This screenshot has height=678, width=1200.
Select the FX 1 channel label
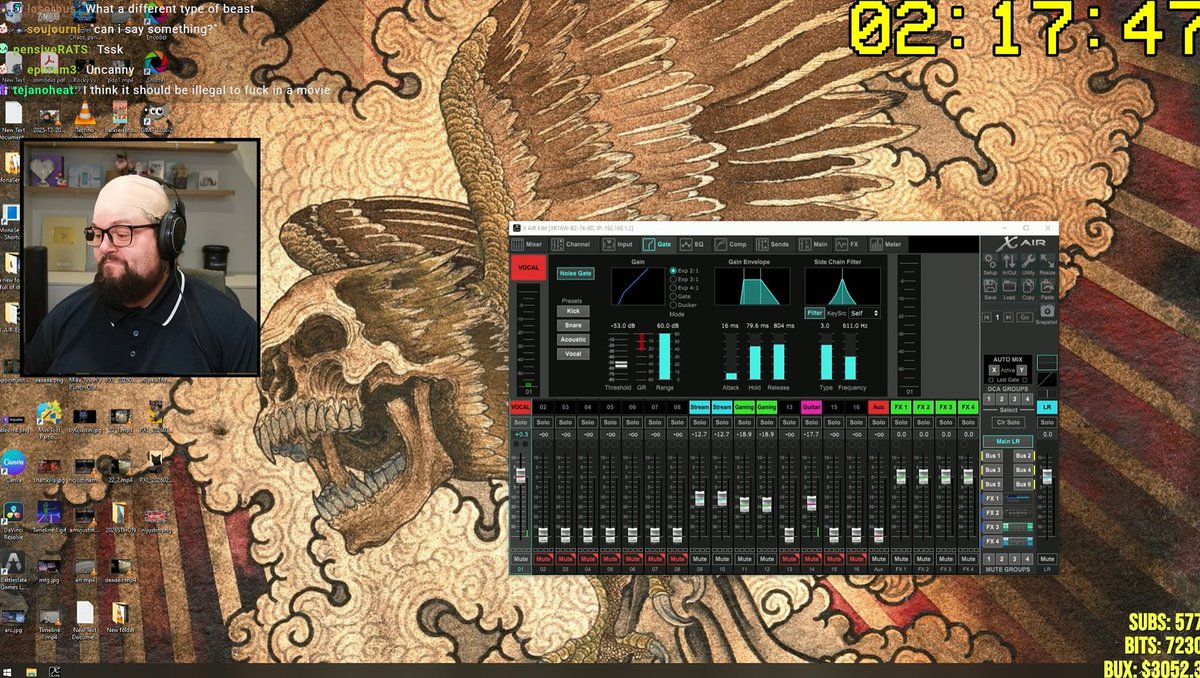coord(901,407)
